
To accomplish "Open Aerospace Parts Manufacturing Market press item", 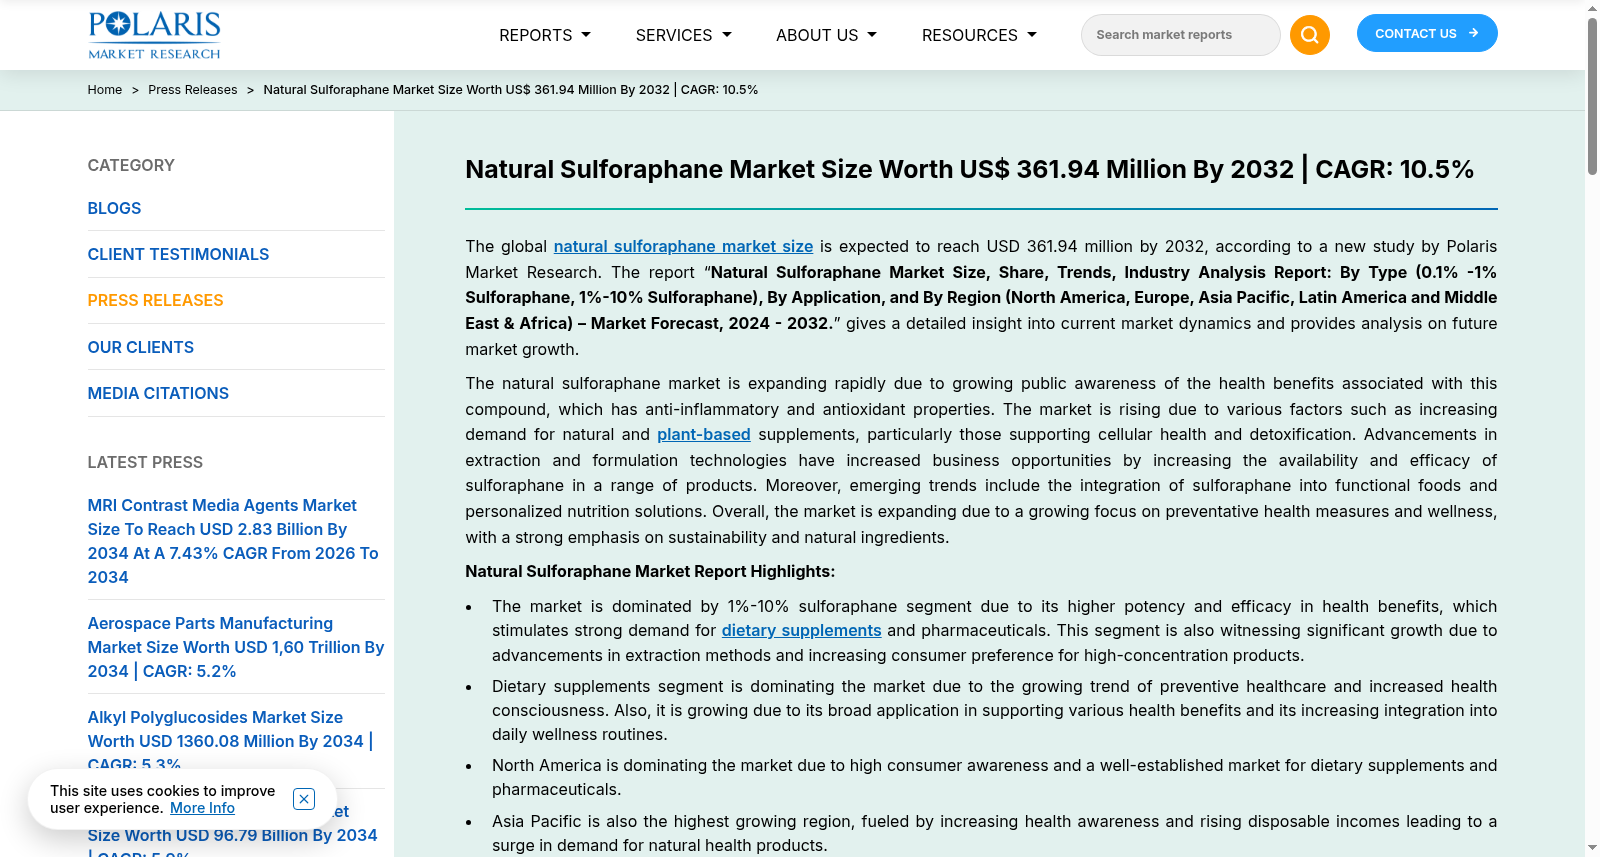I will (x=236, y=647).
